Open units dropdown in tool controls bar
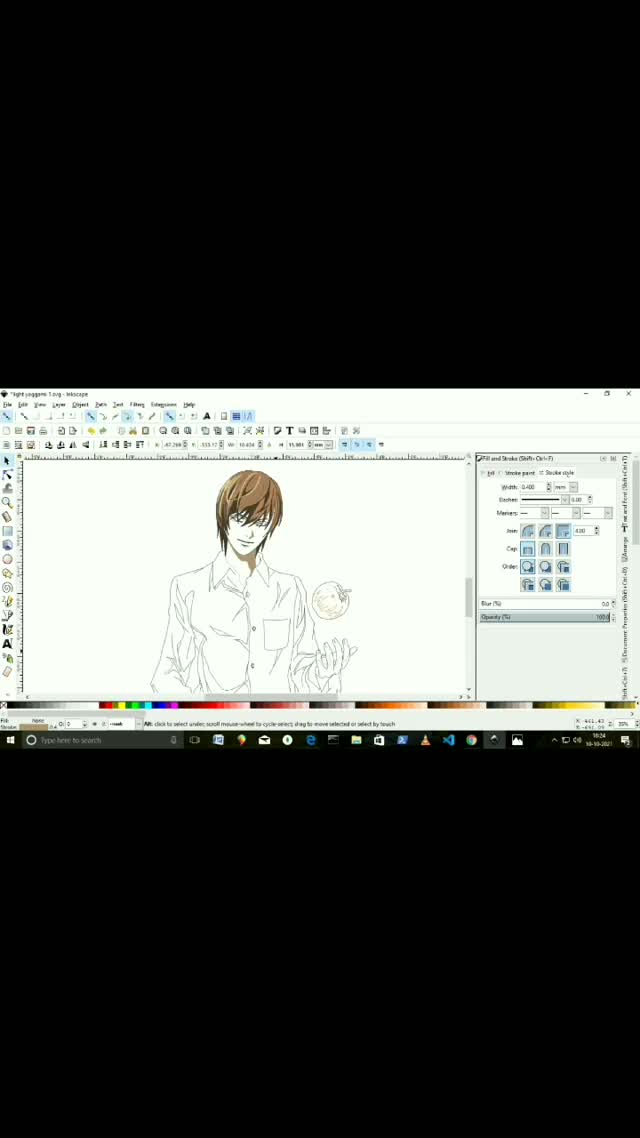 click(x=323, y=444)
